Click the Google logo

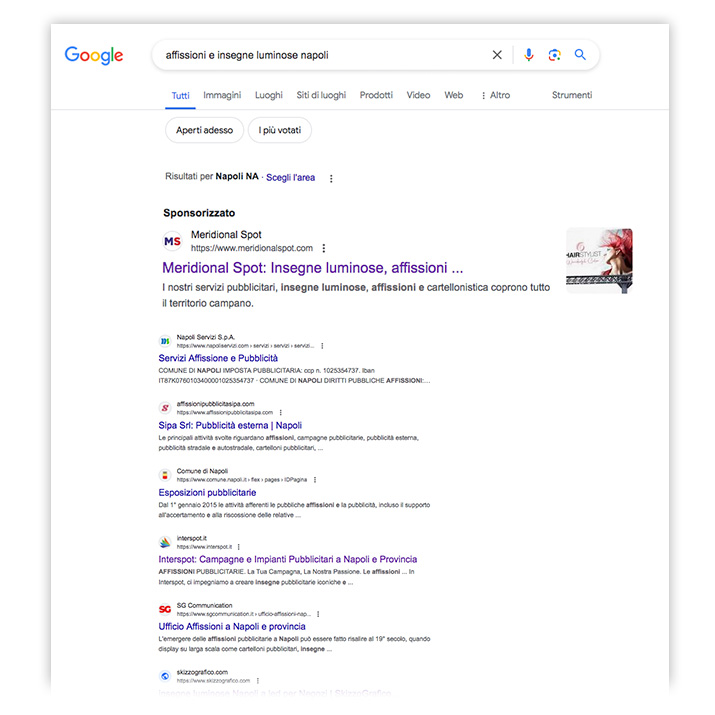pos(94,56)
